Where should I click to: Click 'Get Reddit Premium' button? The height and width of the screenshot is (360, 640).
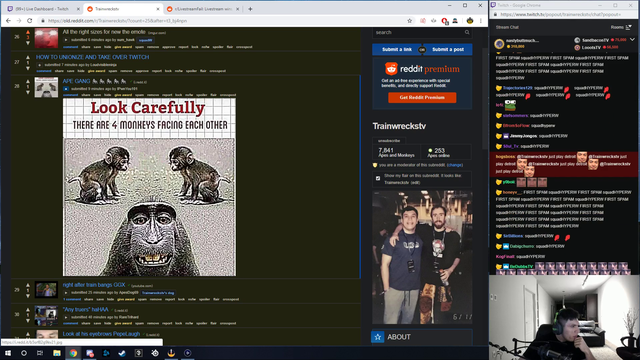pos(422,98)
